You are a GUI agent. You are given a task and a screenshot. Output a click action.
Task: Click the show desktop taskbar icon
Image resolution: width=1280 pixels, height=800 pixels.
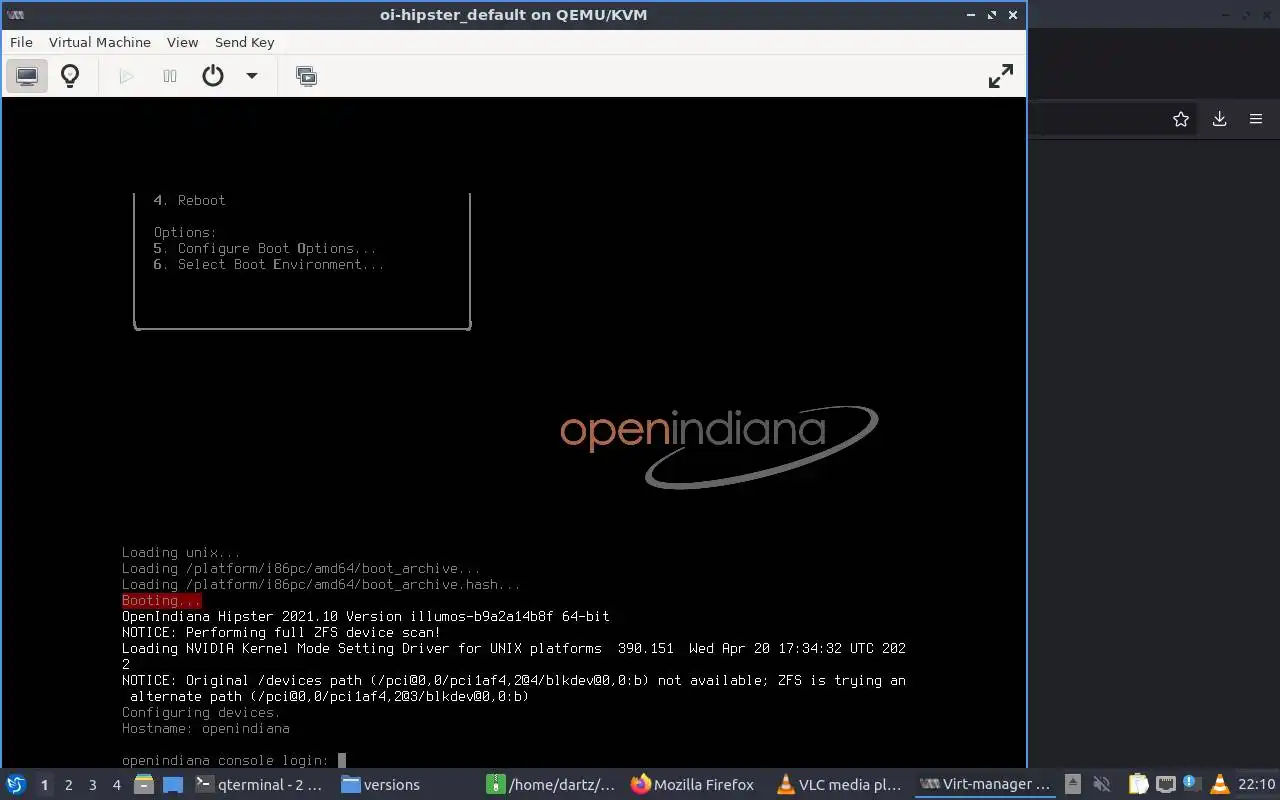tap(173, 784)
